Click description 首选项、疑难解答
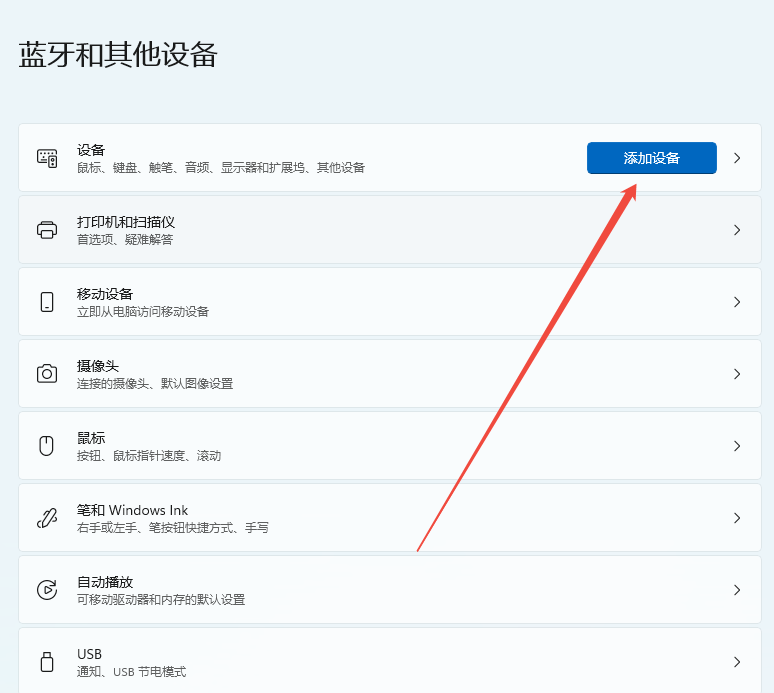774x693 pixels. tap(125, 240)
